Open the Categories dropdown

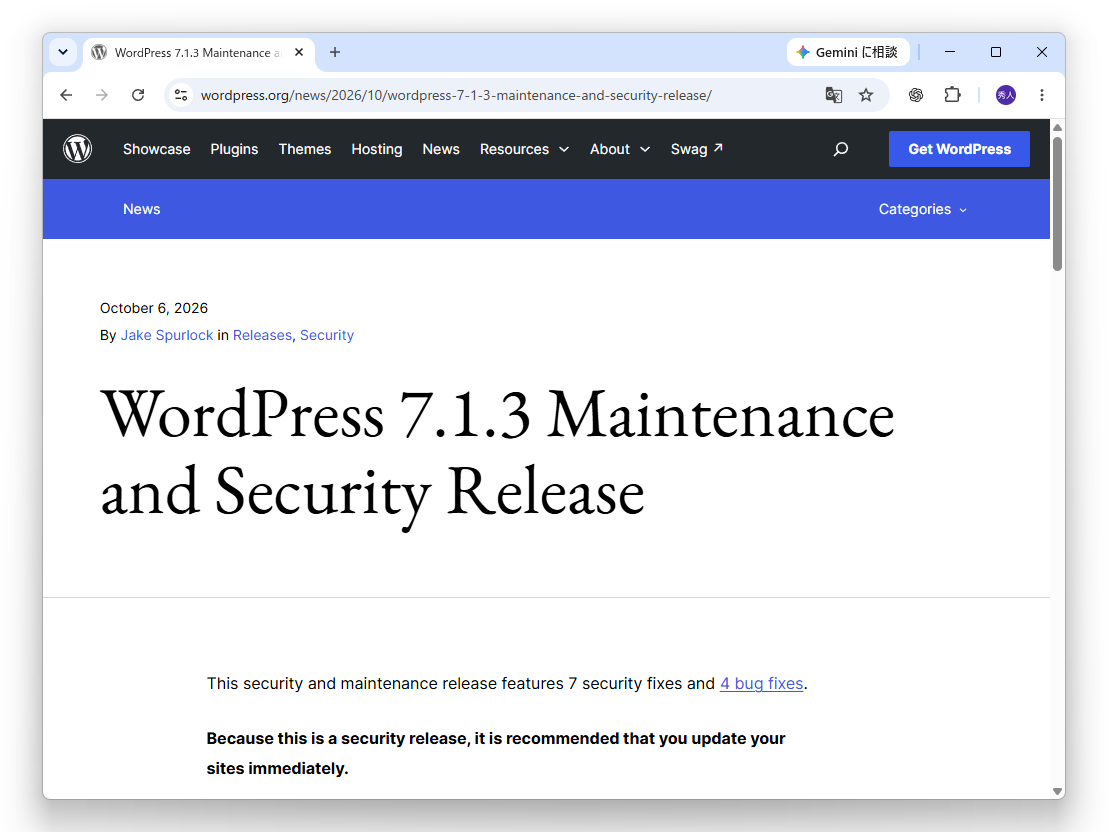[x=923, y=209]
